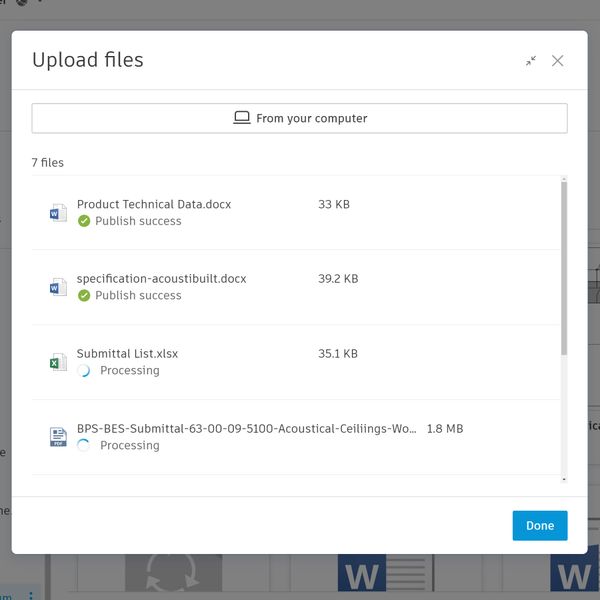Select the Submittal List.xlsx file name
The image size is (600, 600).
[x=127, y=354]
